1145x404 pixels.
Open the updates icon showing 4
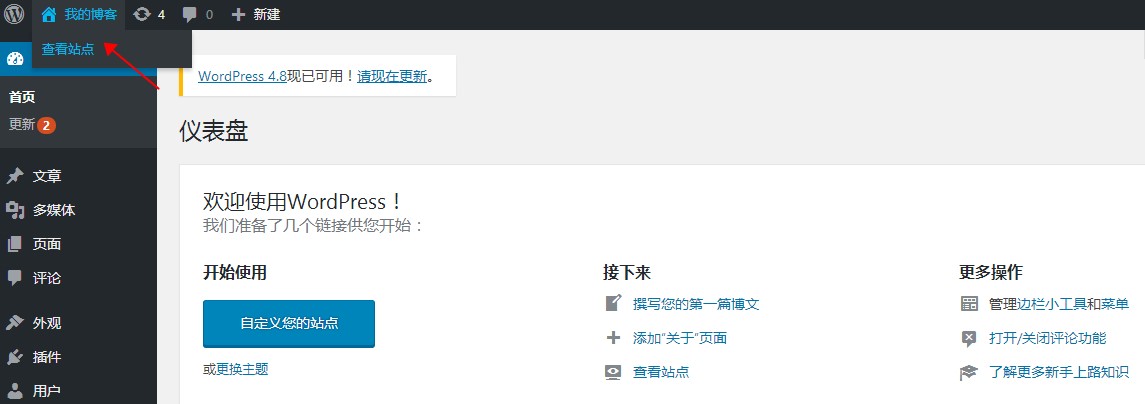(x=142, y=14)
